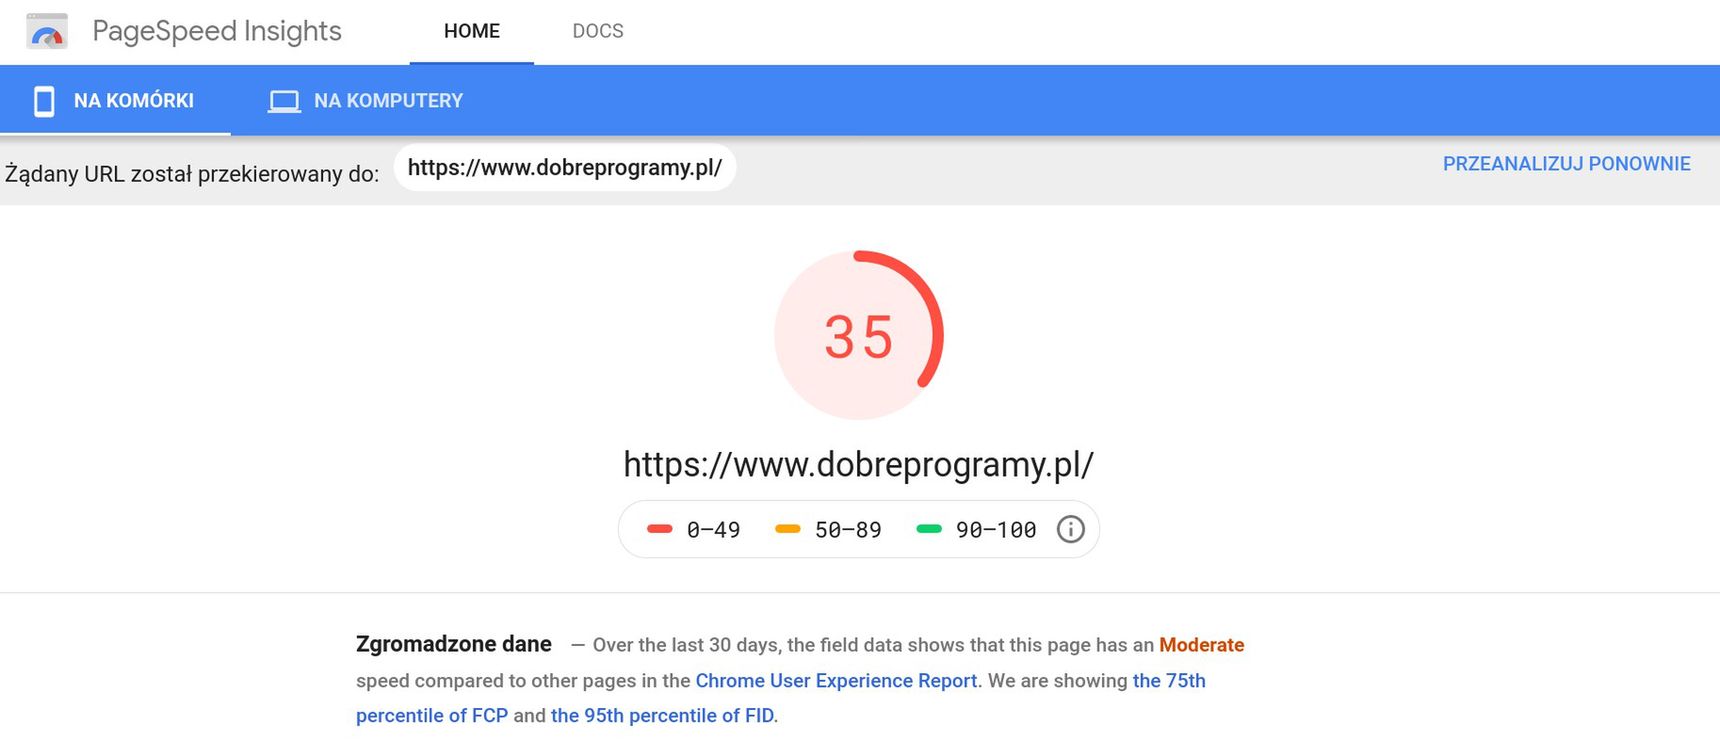Click the Zgromadzone dane heading

click(x=454, y=644)
